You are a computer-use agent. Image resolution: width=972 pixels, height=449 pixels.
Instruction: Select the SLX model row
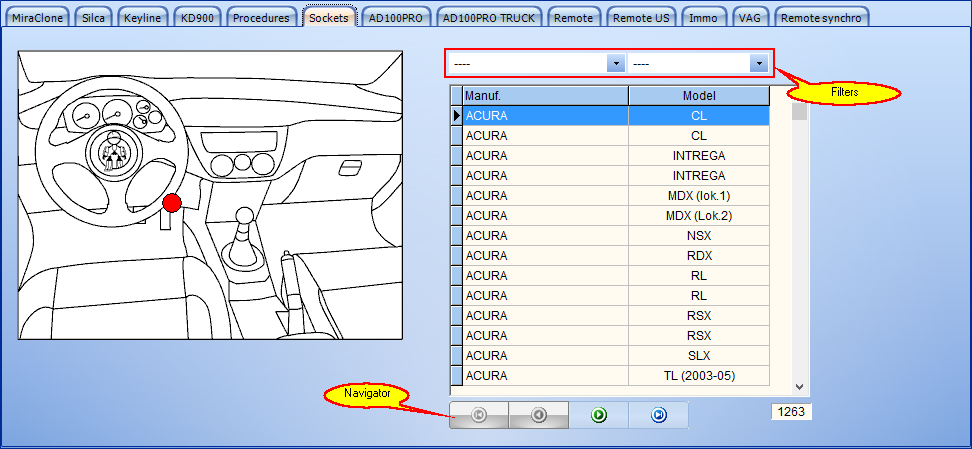[x=616, y=356]
